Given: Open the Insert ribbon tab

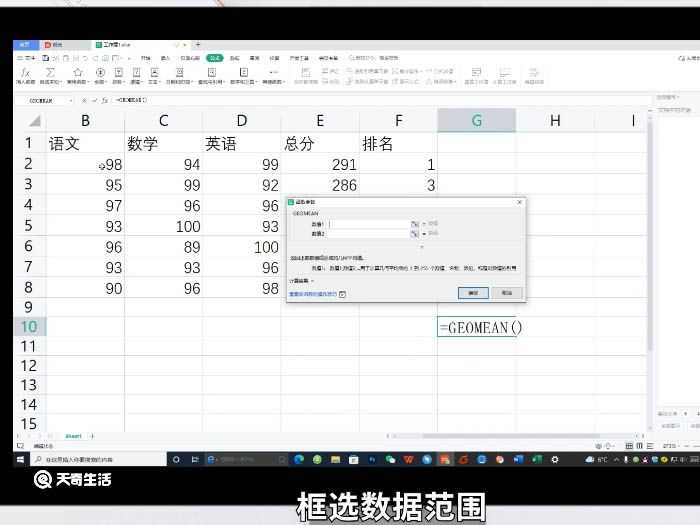Looking at the screenshot, I should (x=165, y=58).
